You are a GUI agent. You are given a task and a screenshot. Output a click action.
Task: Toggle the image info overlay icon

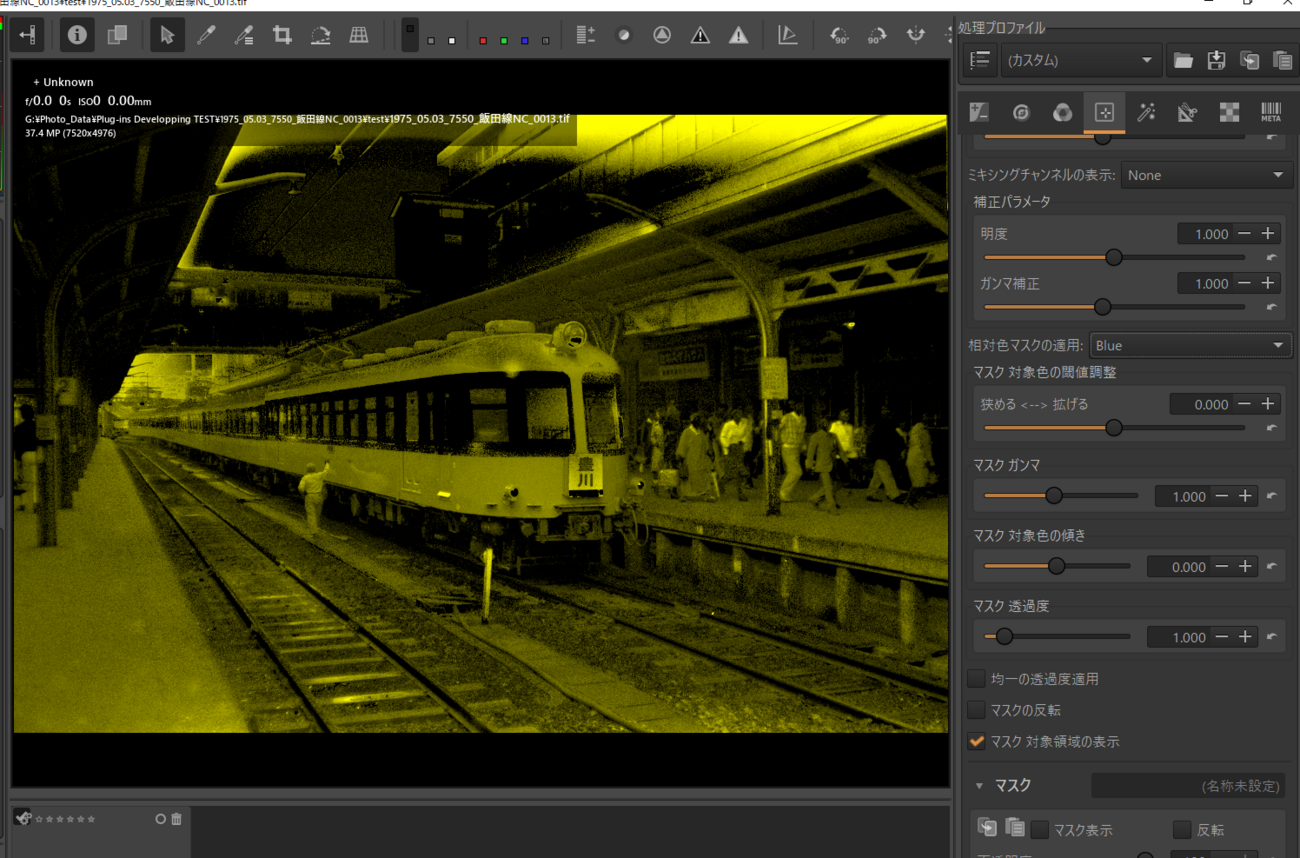click(77, 36)
